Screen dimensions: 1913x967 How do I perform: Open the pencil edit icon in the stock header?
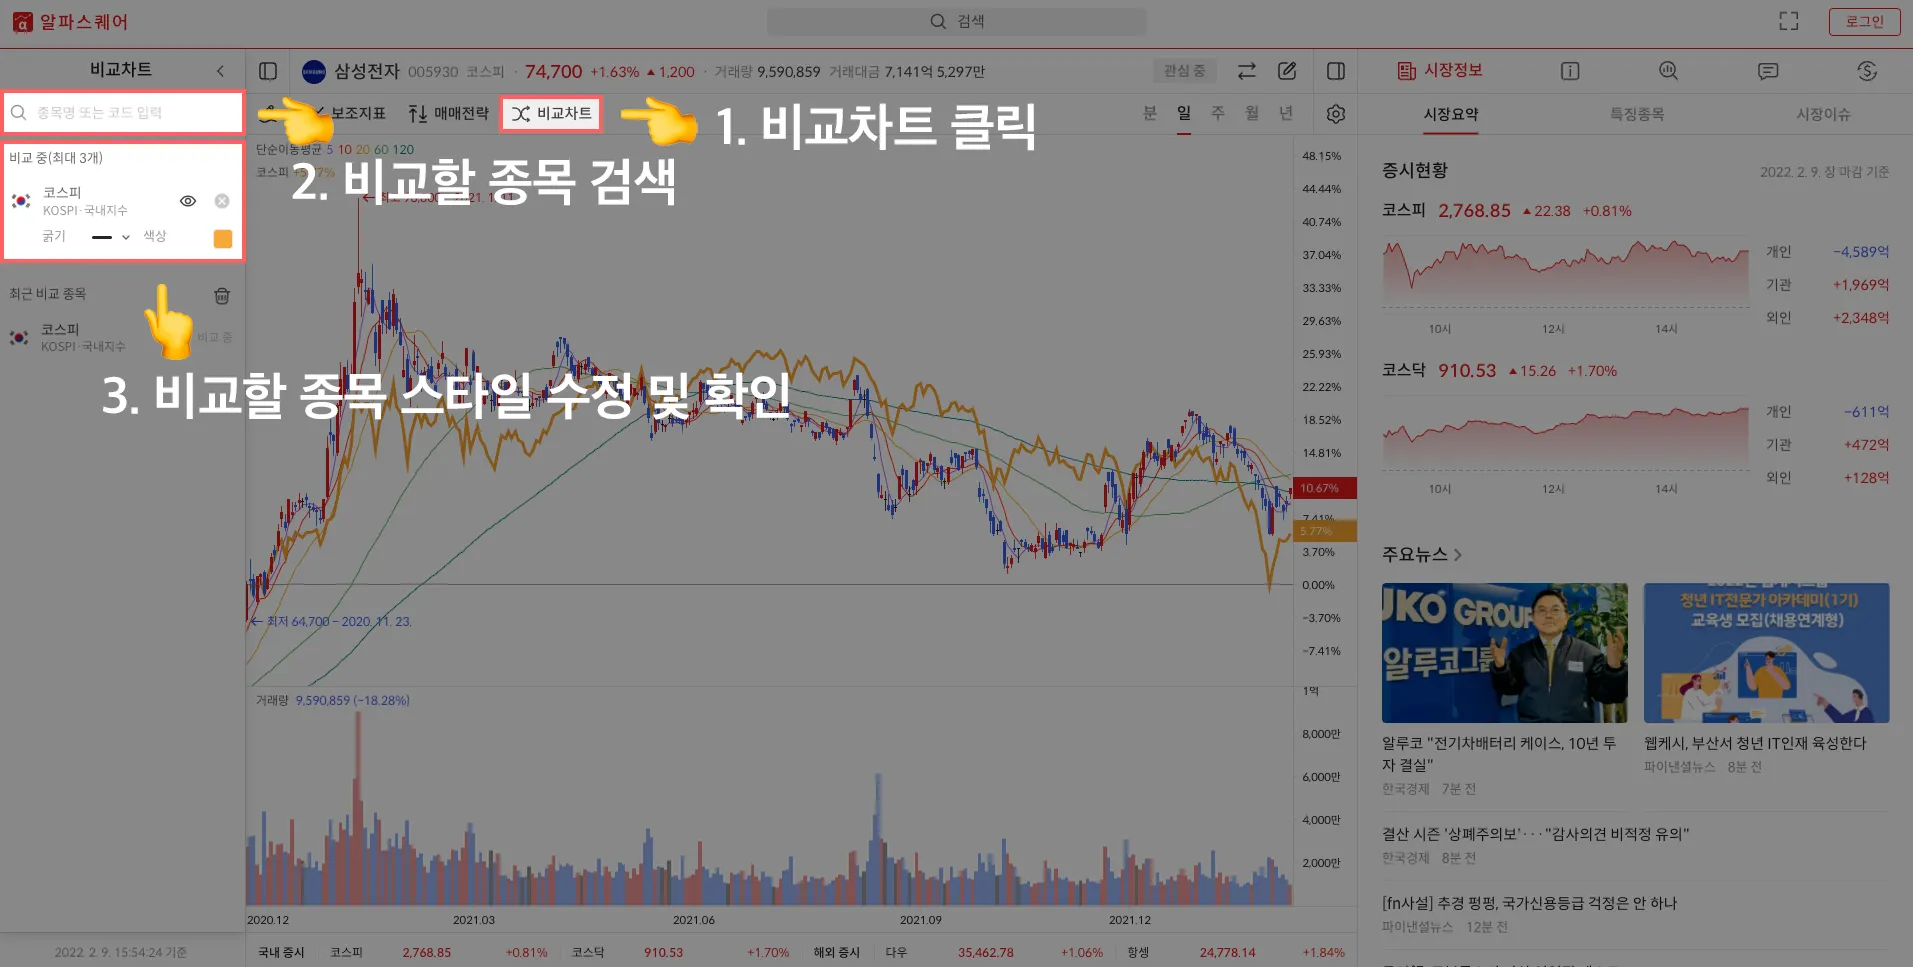pyautogui.click(x=1287, y=71)
